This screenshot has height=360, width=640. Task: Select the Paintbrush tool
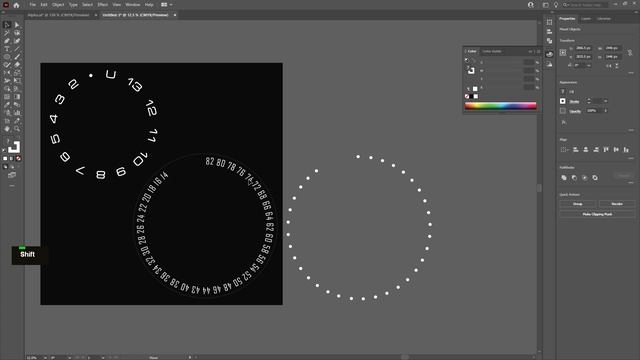click(x=17, y=57)
